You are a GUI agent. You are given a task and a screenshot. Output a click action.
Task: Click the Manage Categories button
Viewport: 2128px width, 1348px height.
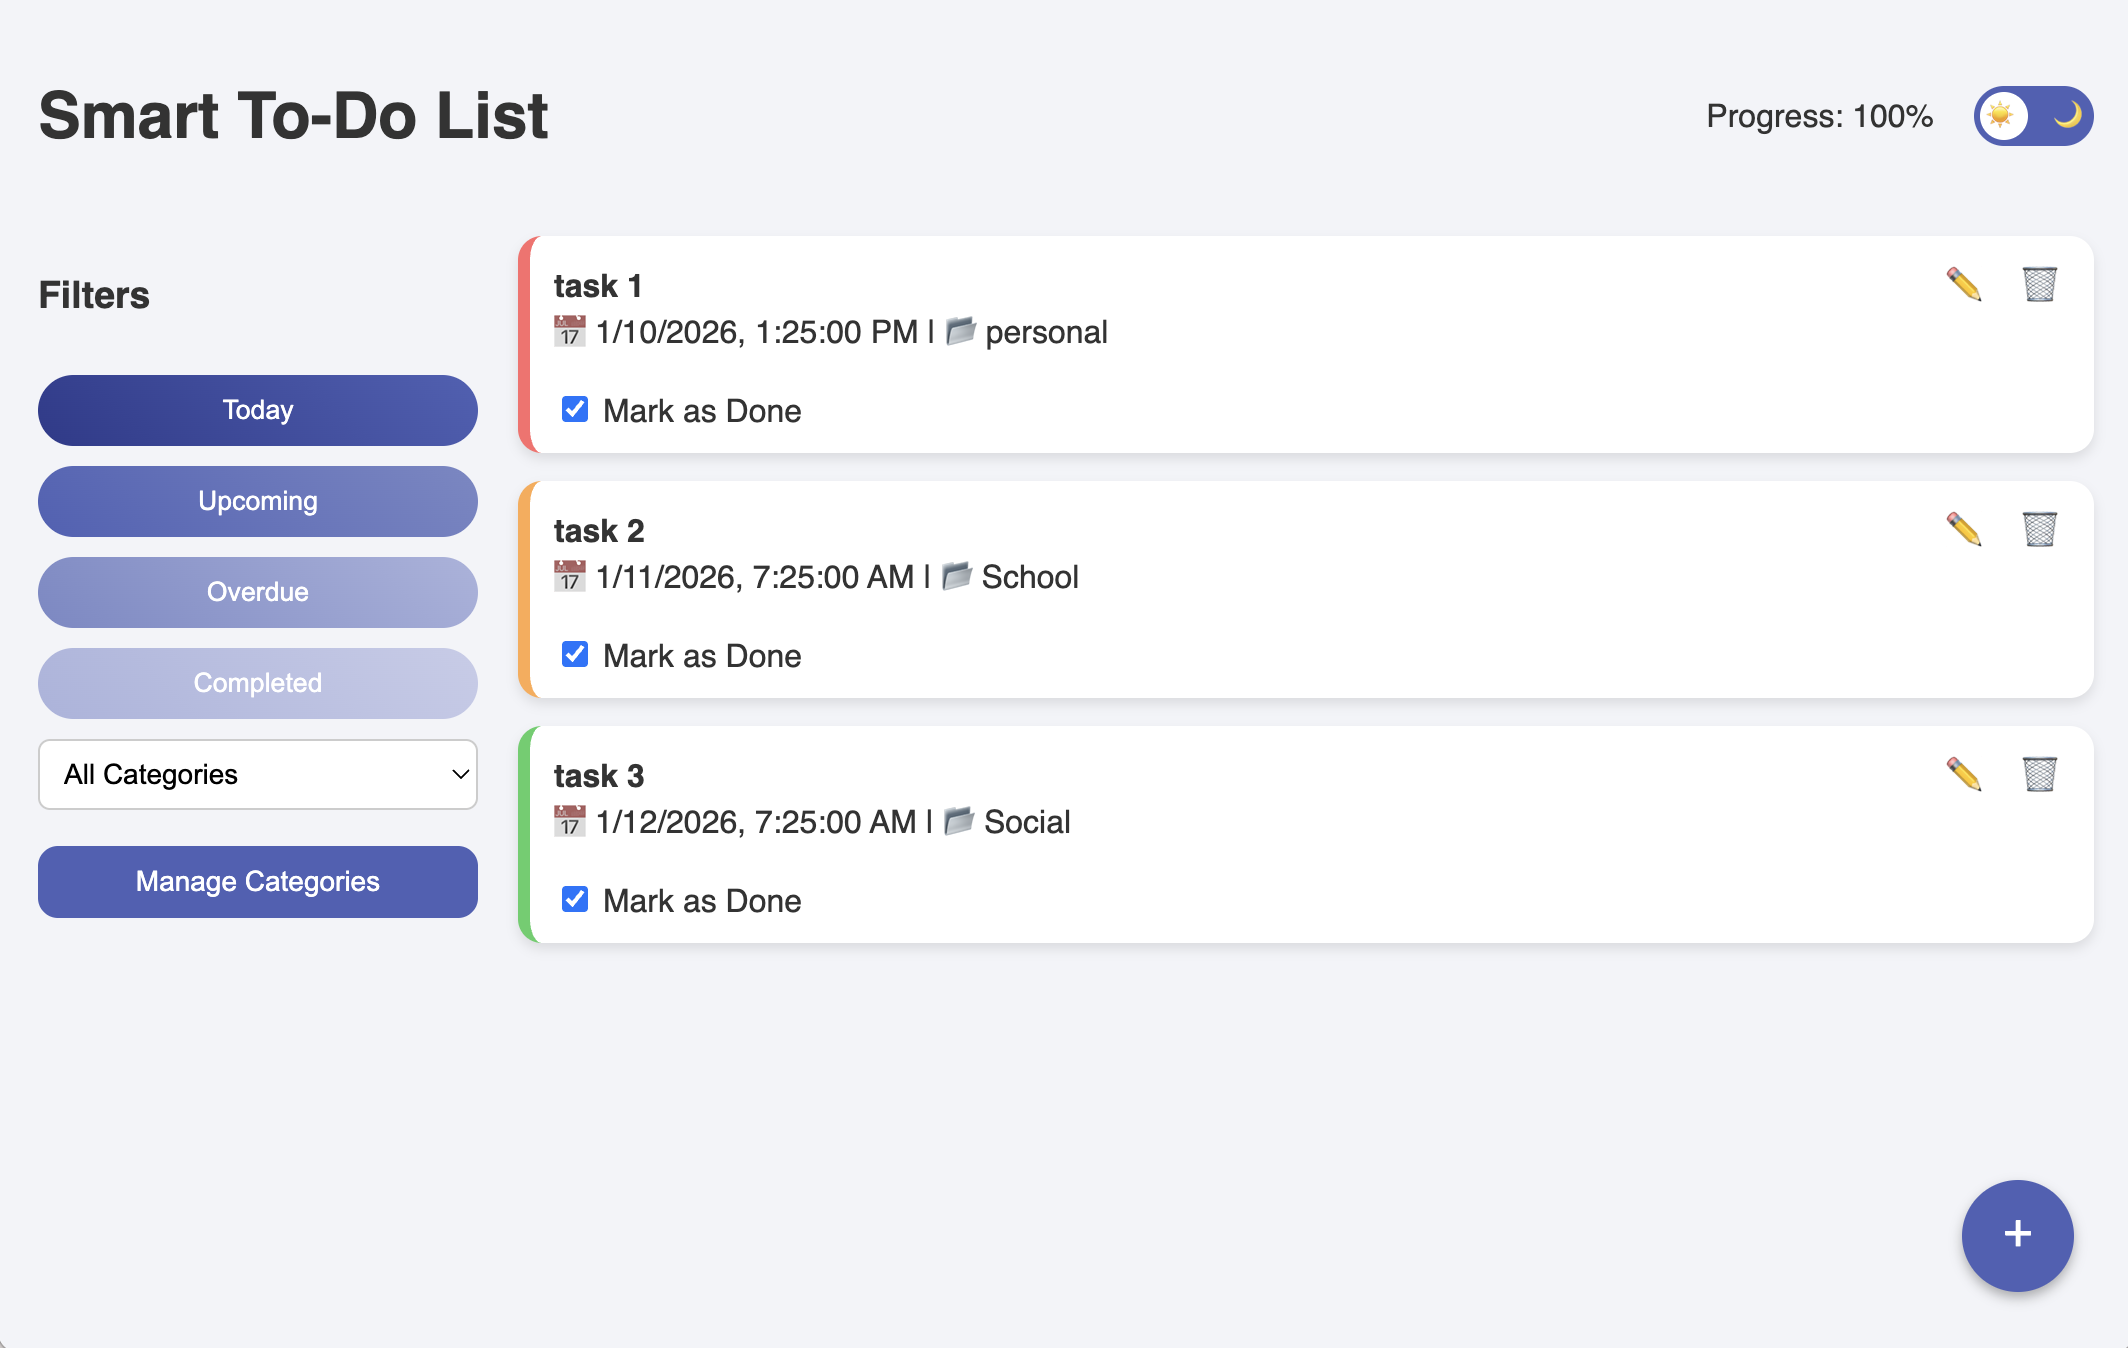click(x=257, y=882)
